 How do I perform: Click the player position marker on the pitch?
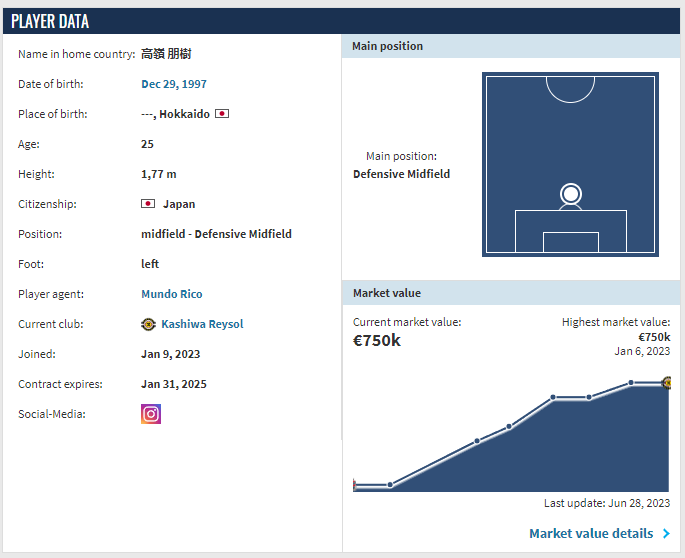tap(570, 193)
